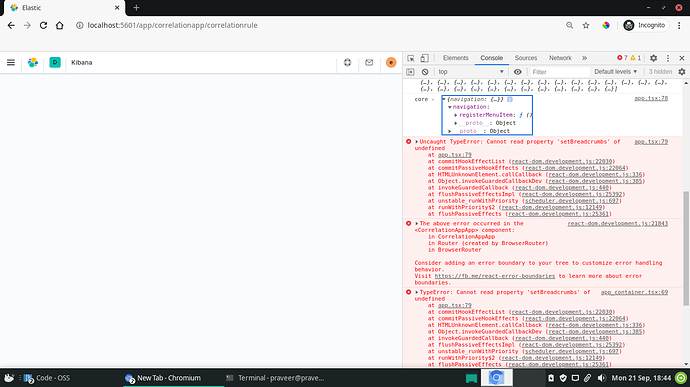The height and width of the screenshot is (387, 690).
Task: Reload the current page
Action: (43, 26)
